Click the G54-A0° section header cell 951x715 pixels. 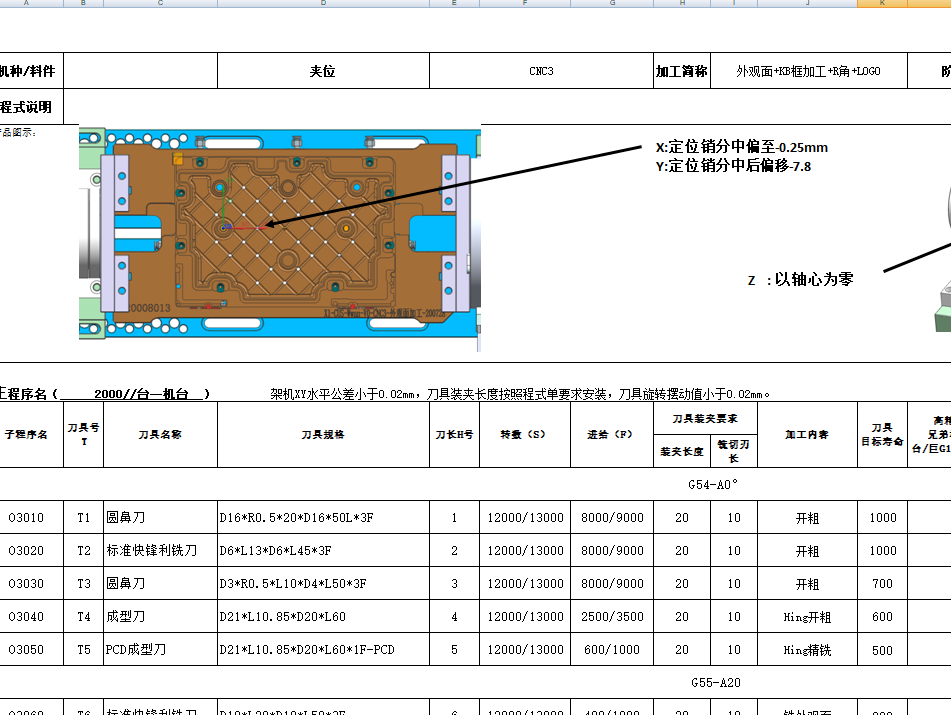pos(712,484)
